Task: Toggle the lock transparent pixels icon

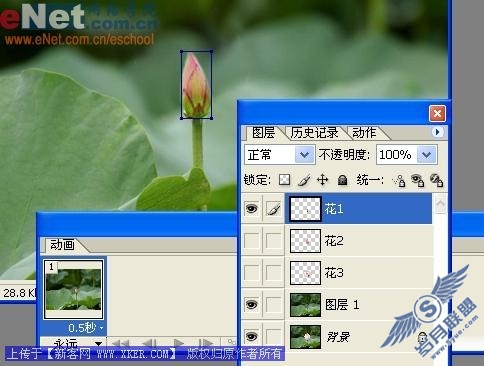Action: (284, 180)
